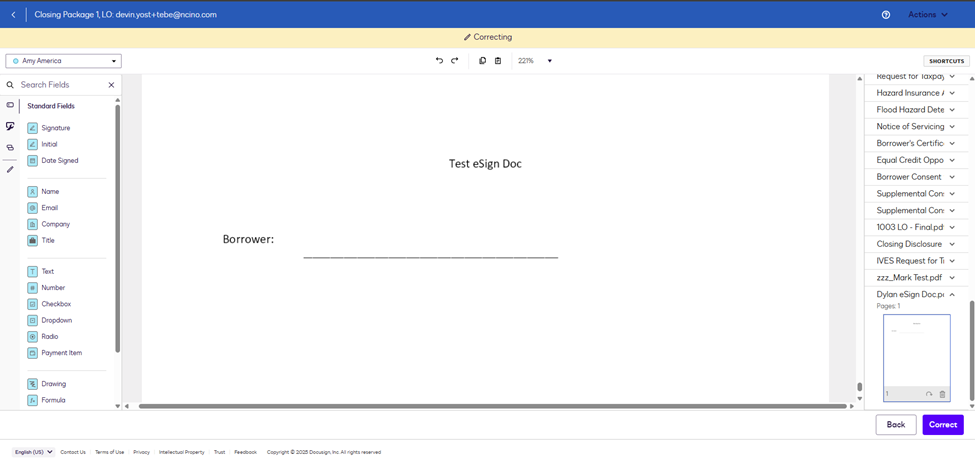Select the Signature field icon
The image size is (975, 464).
[32, 128]
